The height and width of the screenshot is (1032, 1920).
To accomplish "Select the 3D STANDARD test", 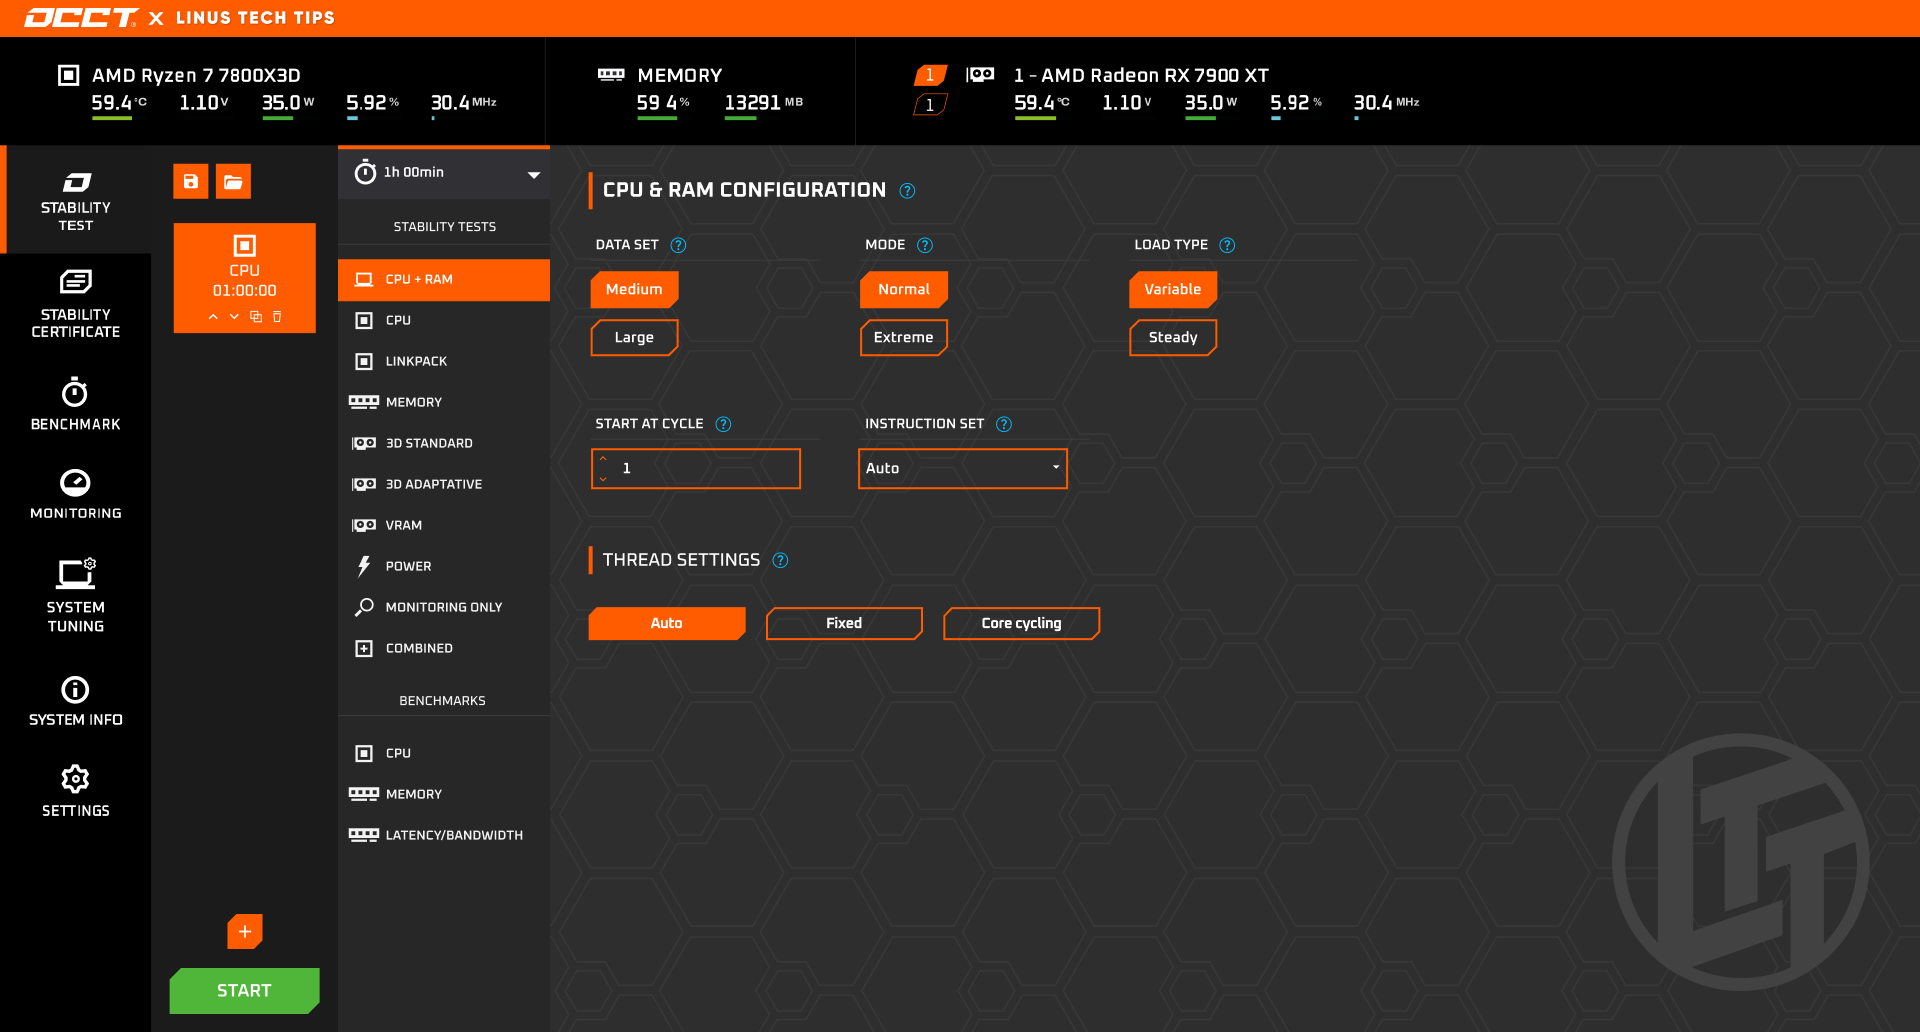I will coord(444,444).
